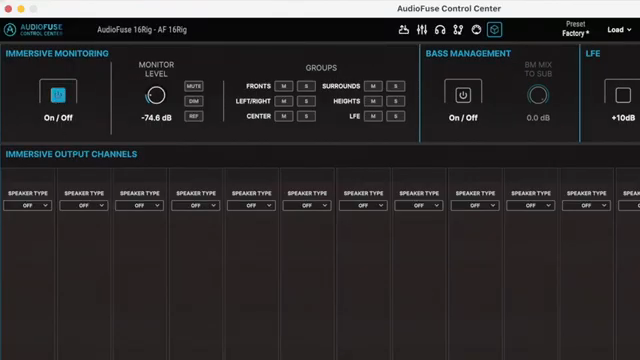Open eighth output channel Speaker Type dropdown
This screenshot has height=360, width=640.
[x=419, y=206]
